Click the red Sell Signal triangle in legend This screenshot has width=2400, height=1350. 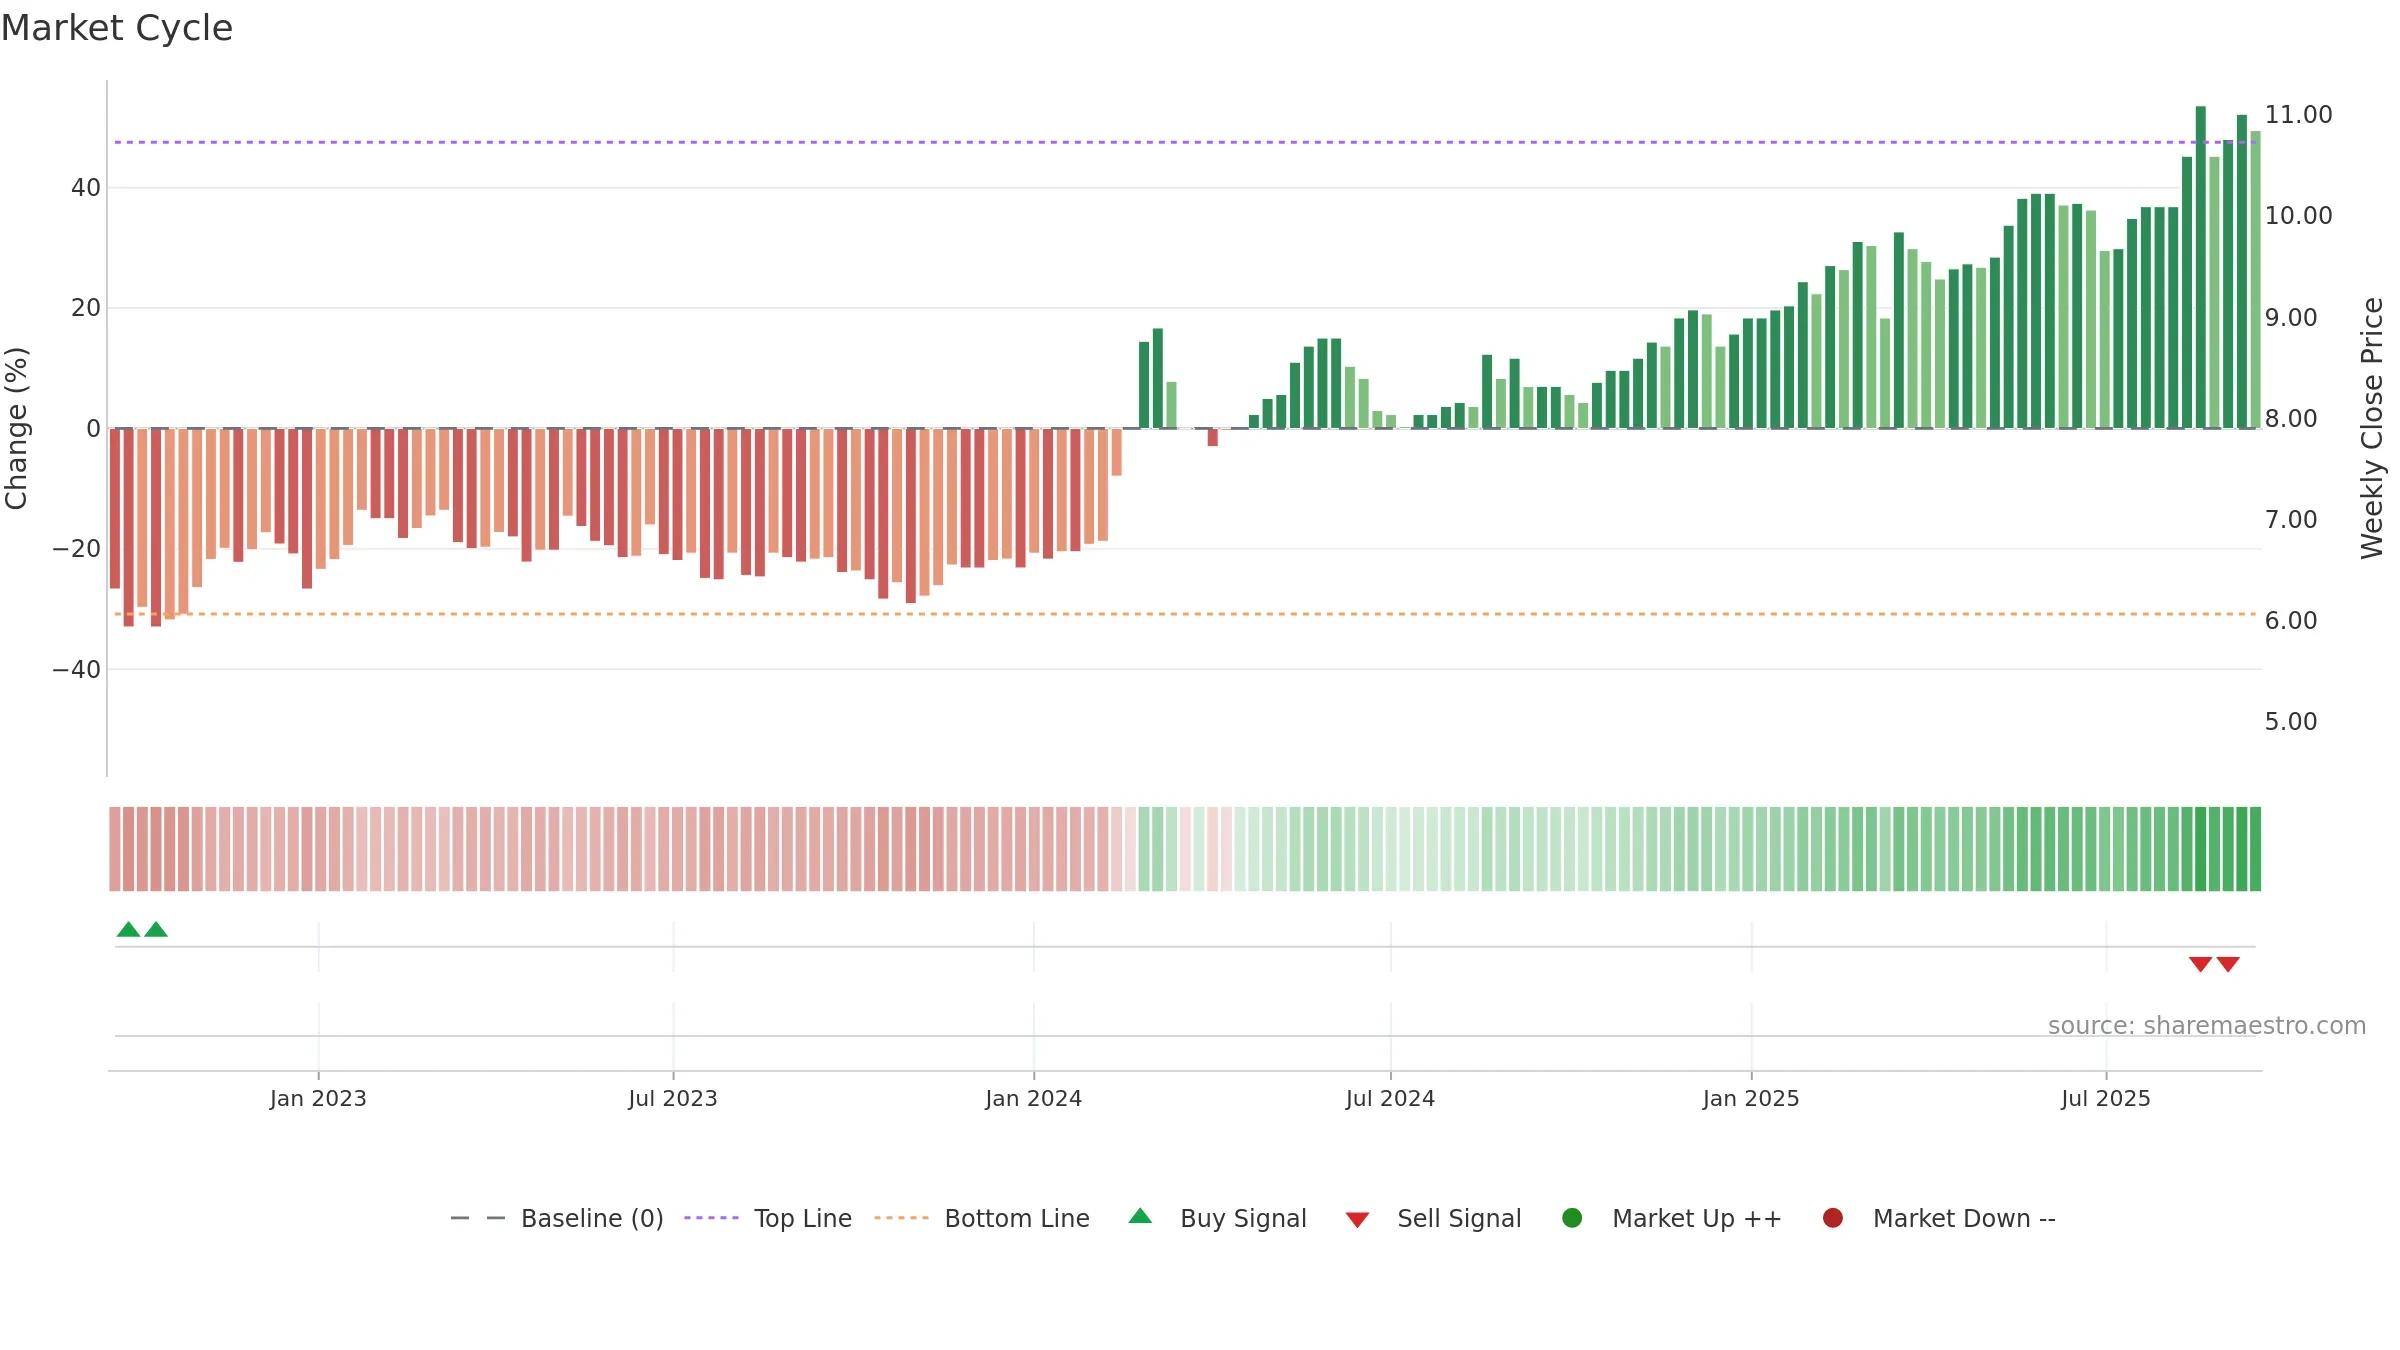point(1357,1220)
